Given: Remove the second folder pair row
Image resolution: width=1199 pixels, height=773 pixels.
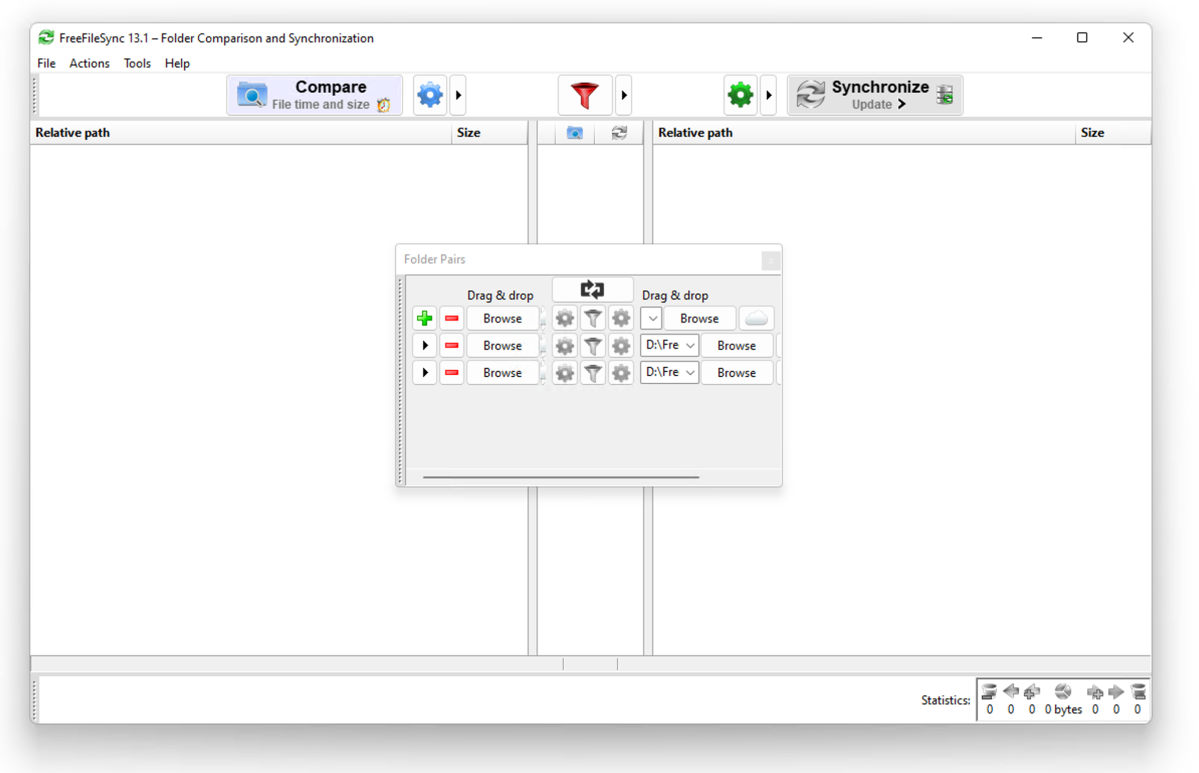Looking at the screenshot, I should coord(452,346).
